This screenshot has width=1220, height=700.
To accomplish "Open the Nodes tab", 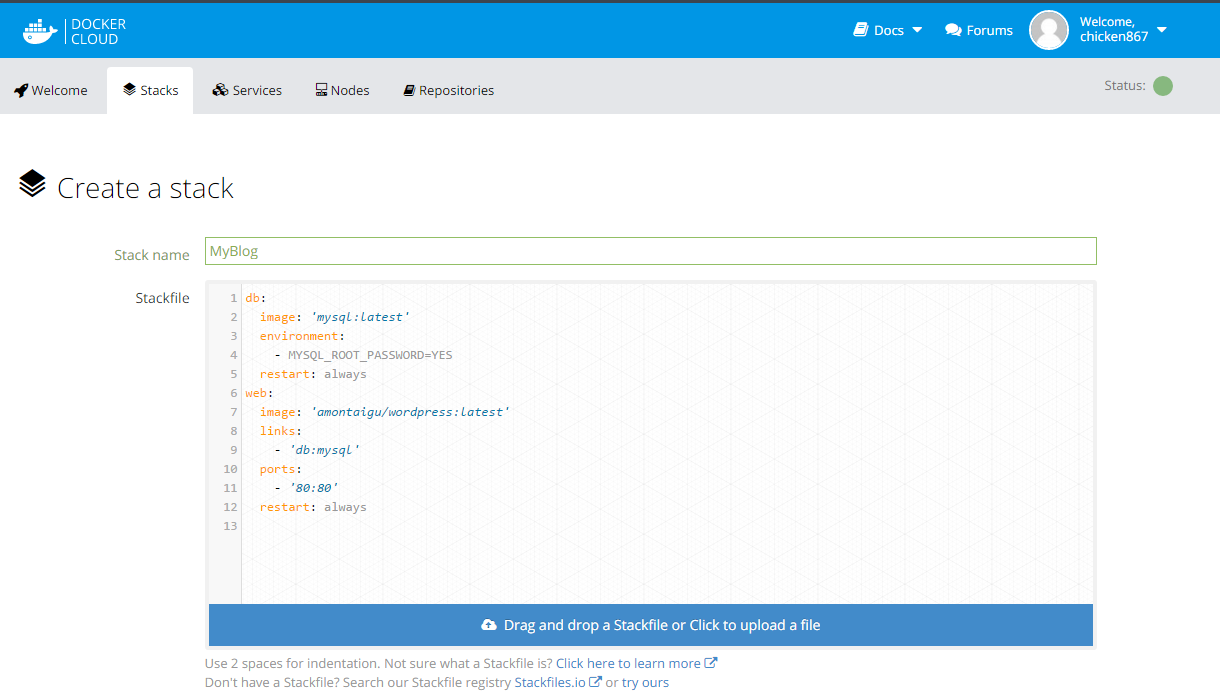I will (342, 90).
